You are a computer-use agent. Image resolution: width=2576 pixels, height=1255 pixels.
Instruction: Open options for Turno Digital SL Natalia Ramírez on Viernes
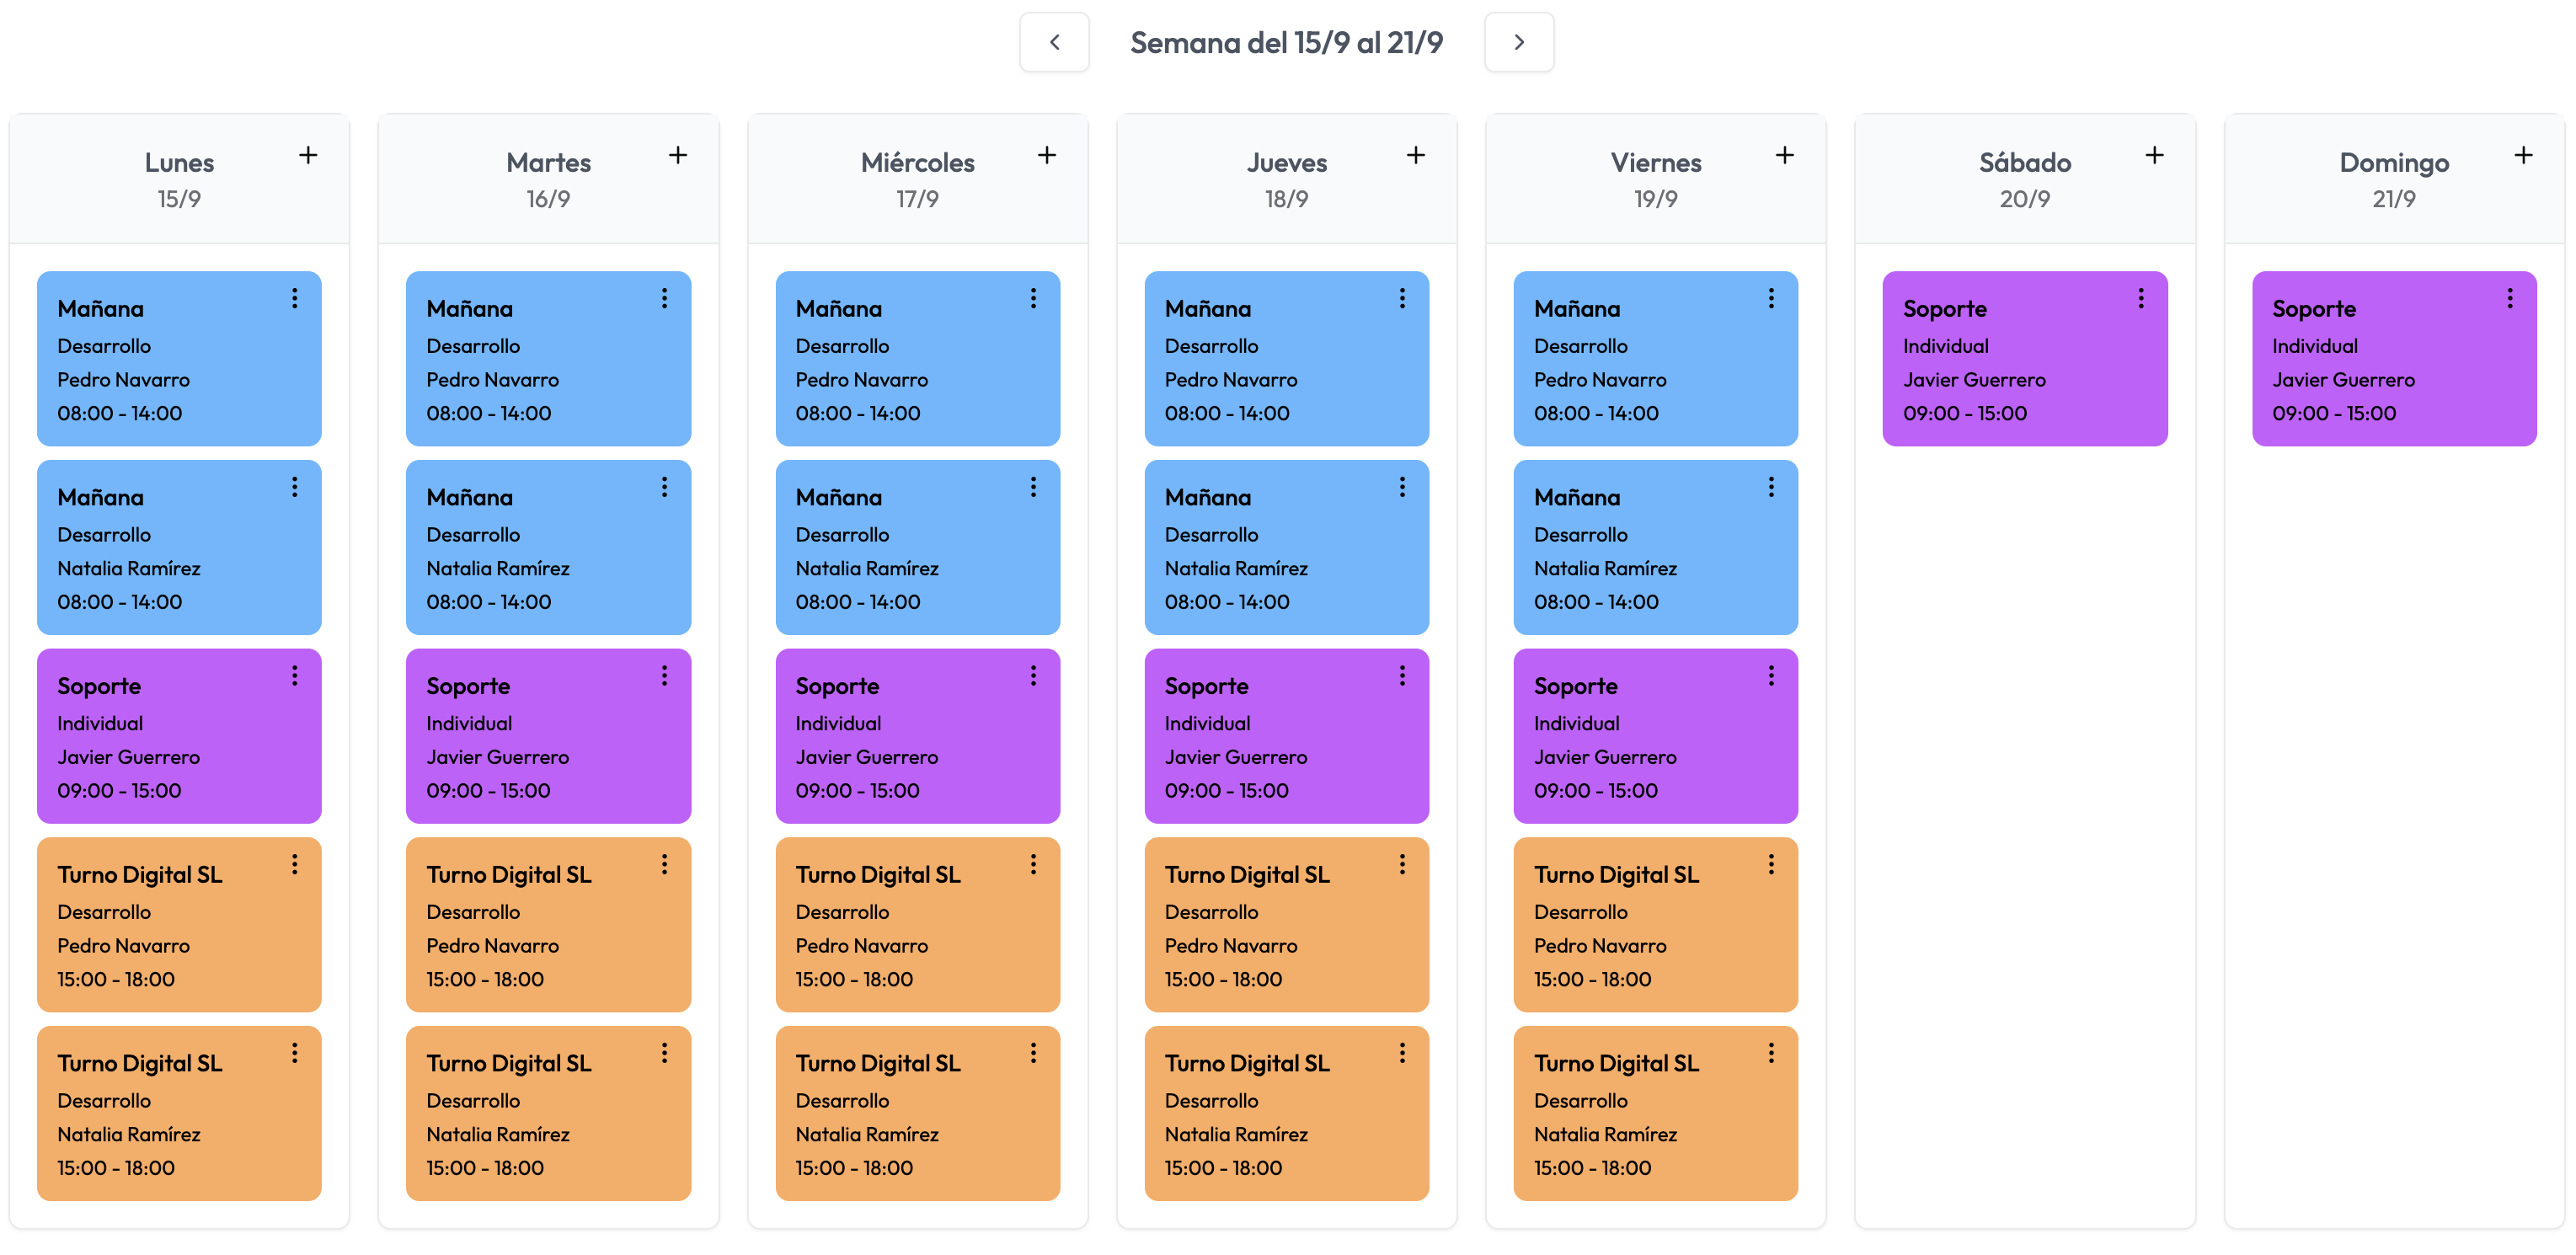(x=1771, y=1052)
